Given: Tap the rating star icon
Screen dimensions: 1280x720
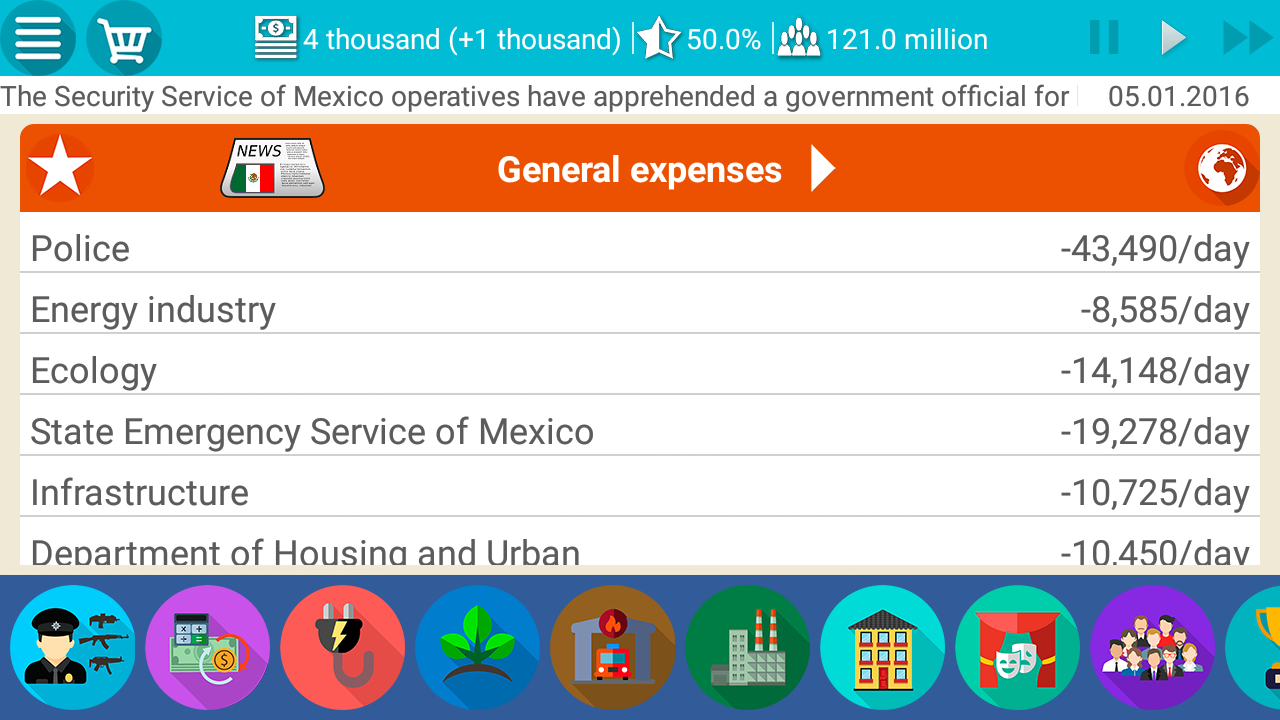Looking at the screenshot, I should (x=658, y=39).
